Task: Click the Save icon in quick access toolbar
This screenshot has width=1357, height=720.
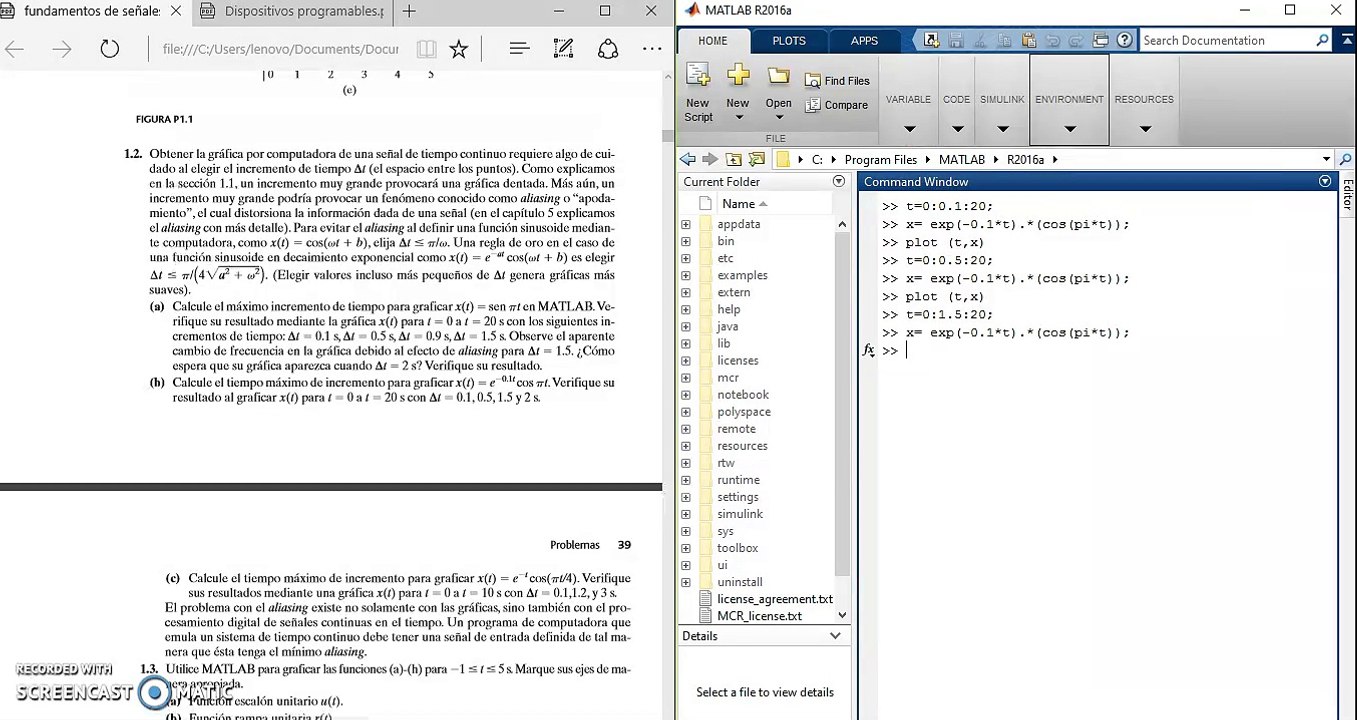Action: (956, 40)
